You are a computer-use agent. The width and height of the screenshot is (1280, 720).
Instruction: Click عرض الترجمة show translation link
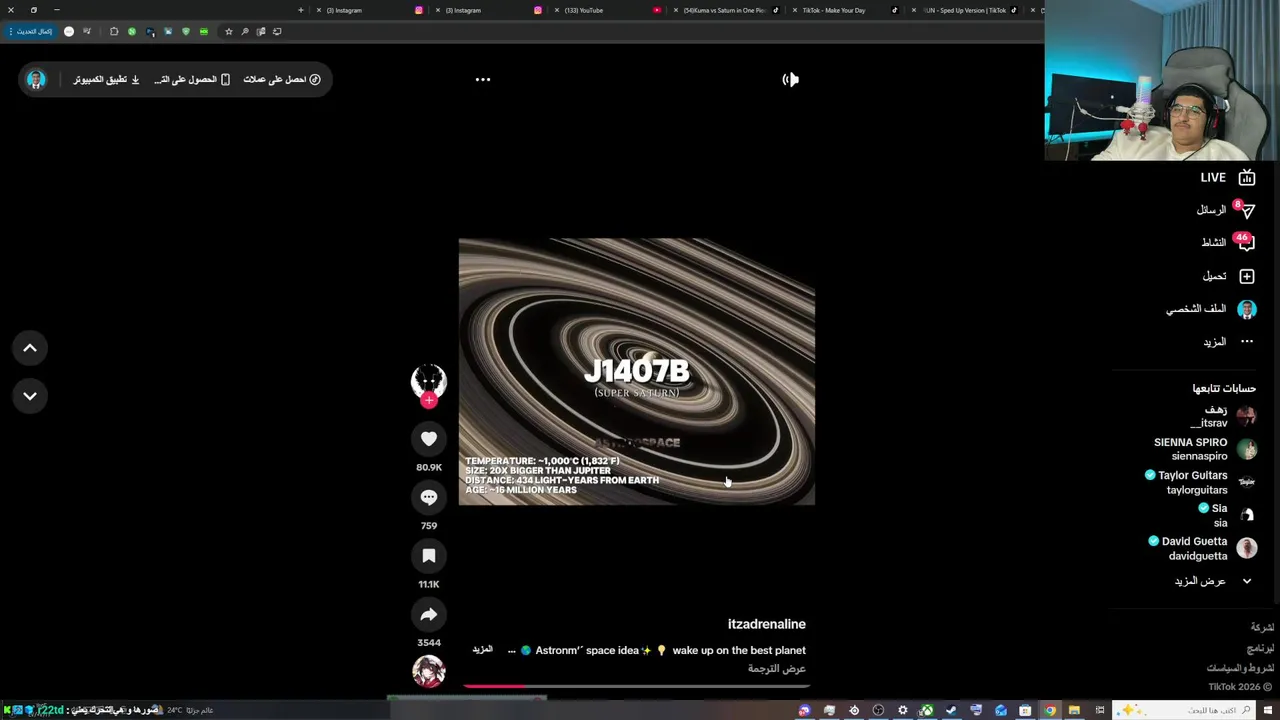[x=777, y=668]
